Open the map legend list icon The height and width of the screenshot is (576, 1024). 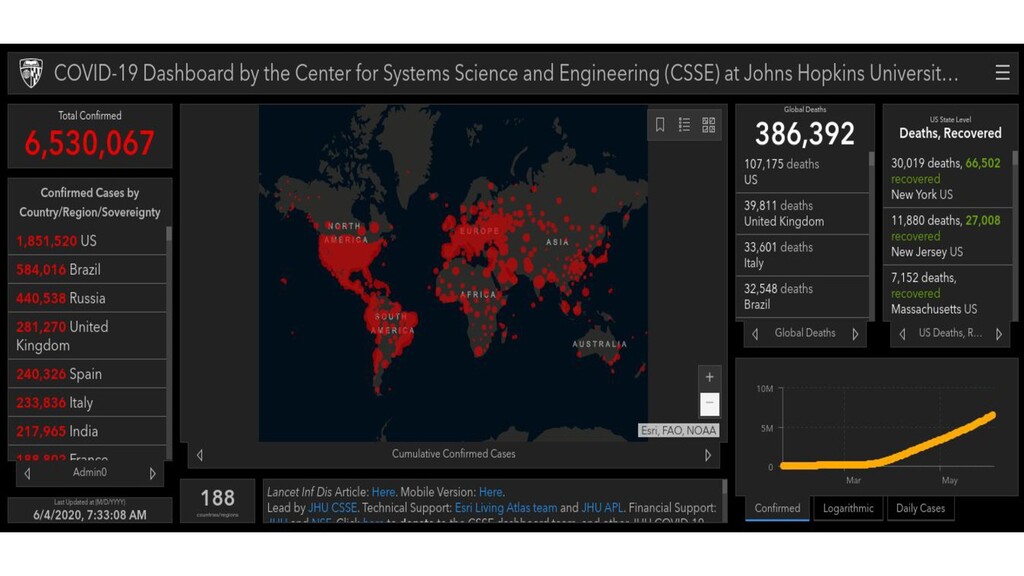[x=684, y=125]
